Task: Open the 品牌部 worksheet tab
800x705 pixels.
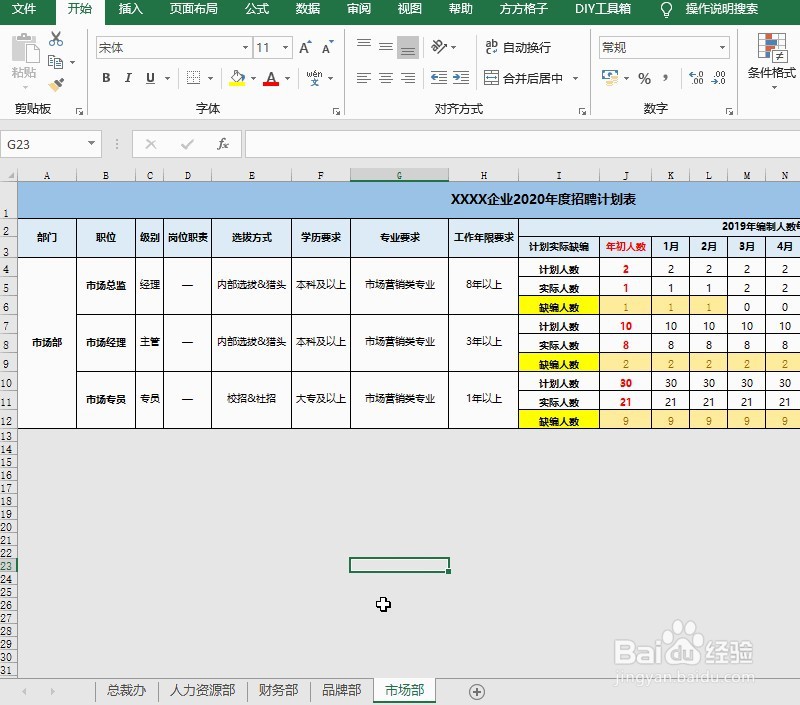Action: [x=340, y=690]
